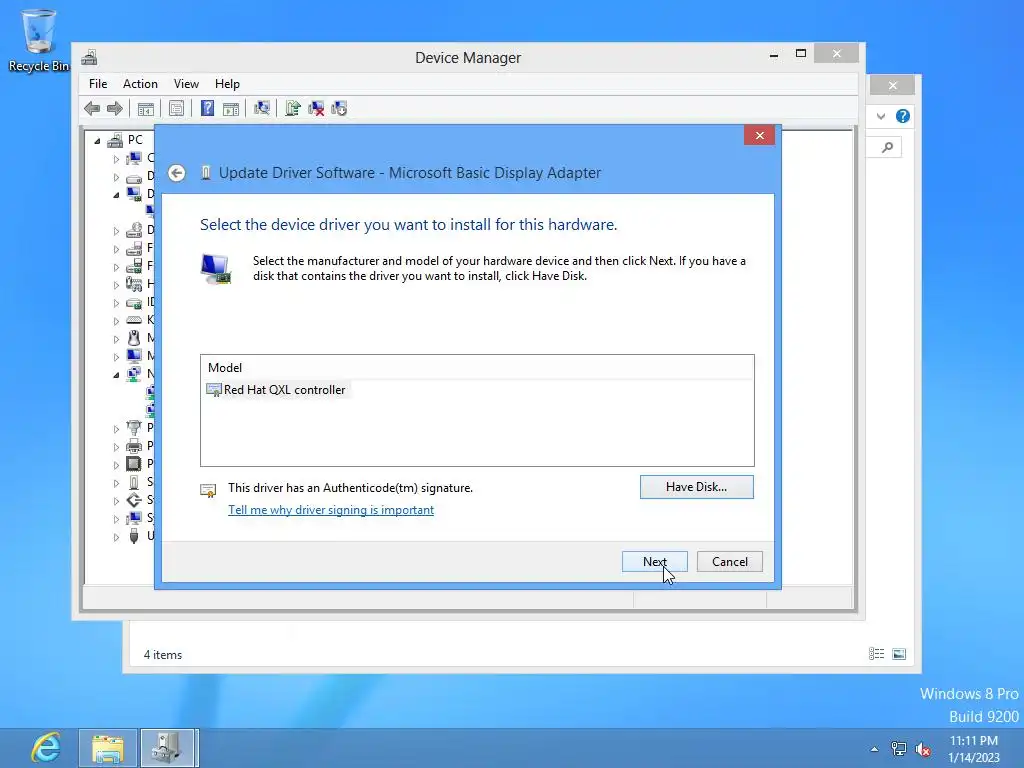This screenshot has width=1024, height=768.
Task: Click the Device Manager taskbar button
Action: [x=168, y=748]
